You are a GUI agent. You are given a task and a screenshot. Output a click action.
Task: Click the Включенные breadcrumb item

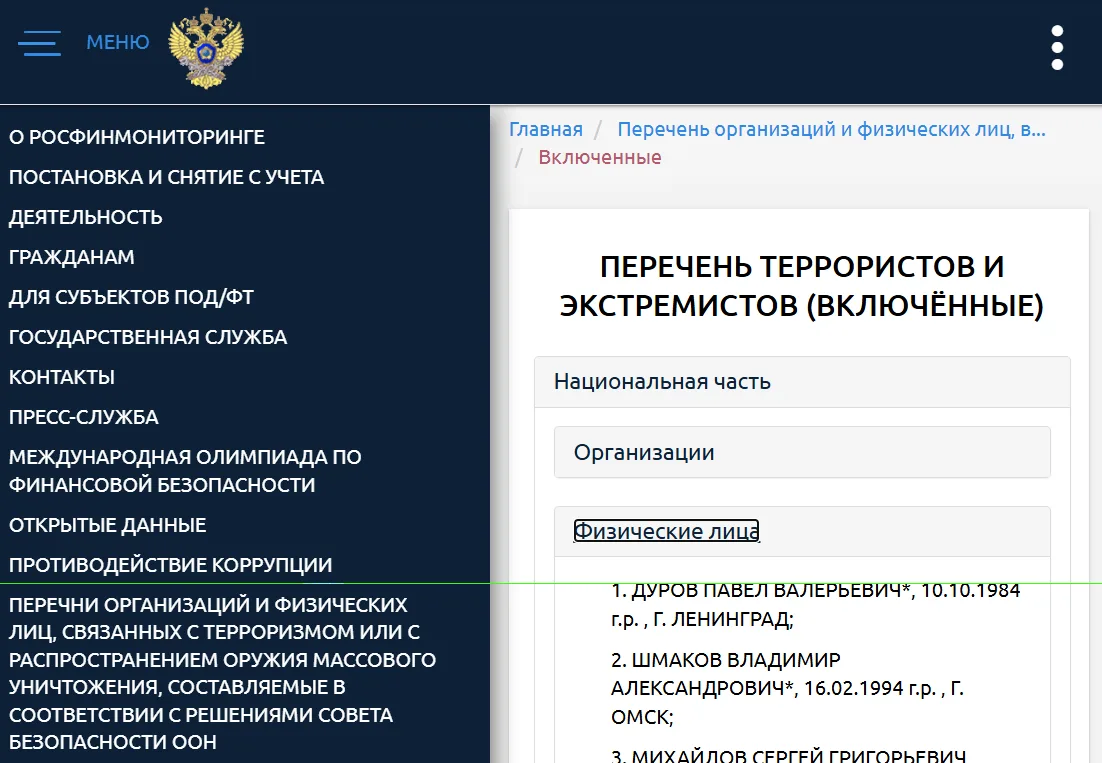[599, 157]
